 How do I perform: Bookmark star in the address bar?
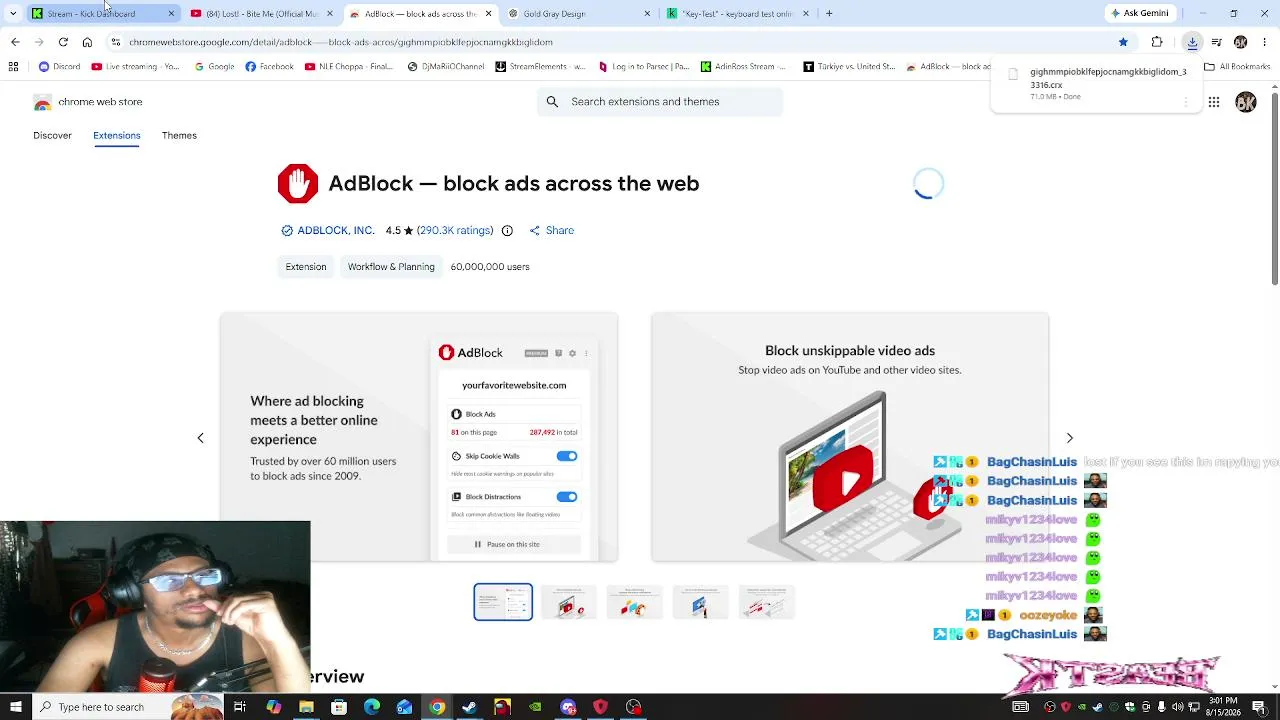(x=1123, y=42)
